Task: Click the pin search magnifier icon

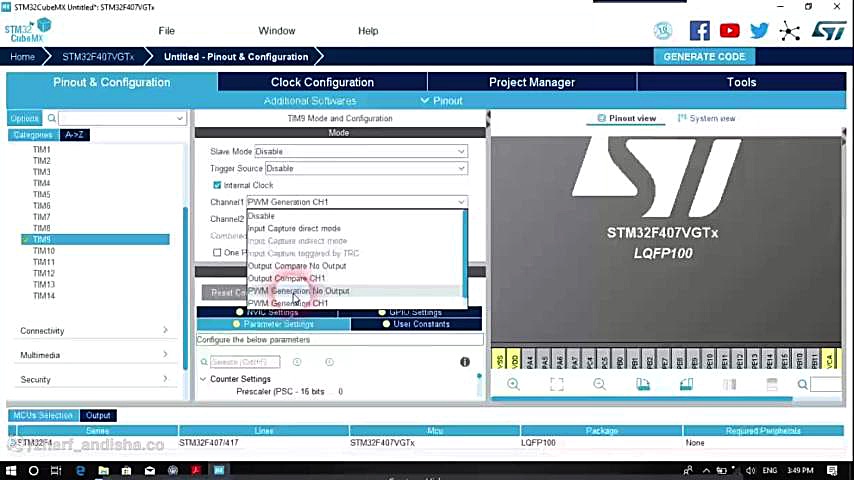Action: (x=802, y=384)
